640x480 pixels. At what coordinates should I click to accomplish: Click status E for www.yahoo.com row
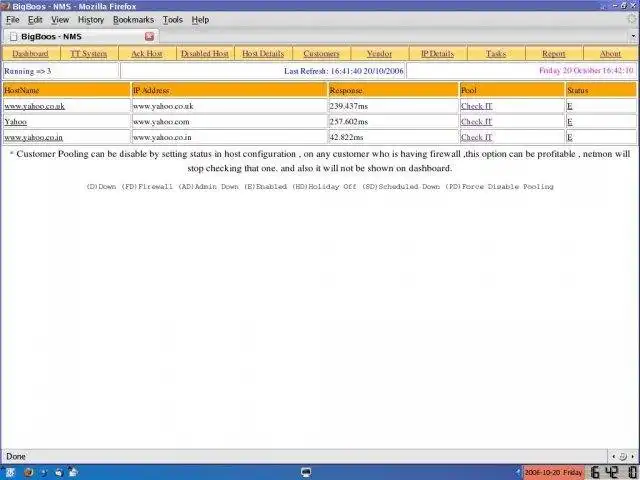[570, 122]
